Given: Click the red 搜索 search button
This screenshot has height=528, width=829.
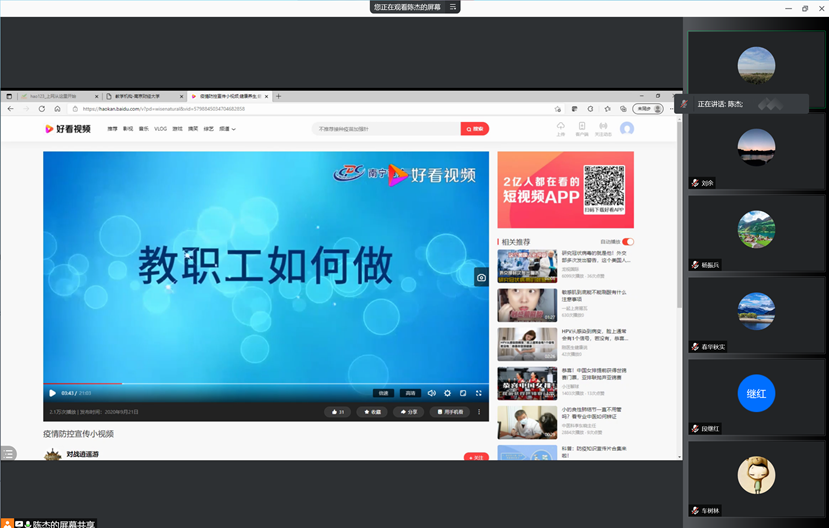Looking at the screenshot, I should click(475, 129).
